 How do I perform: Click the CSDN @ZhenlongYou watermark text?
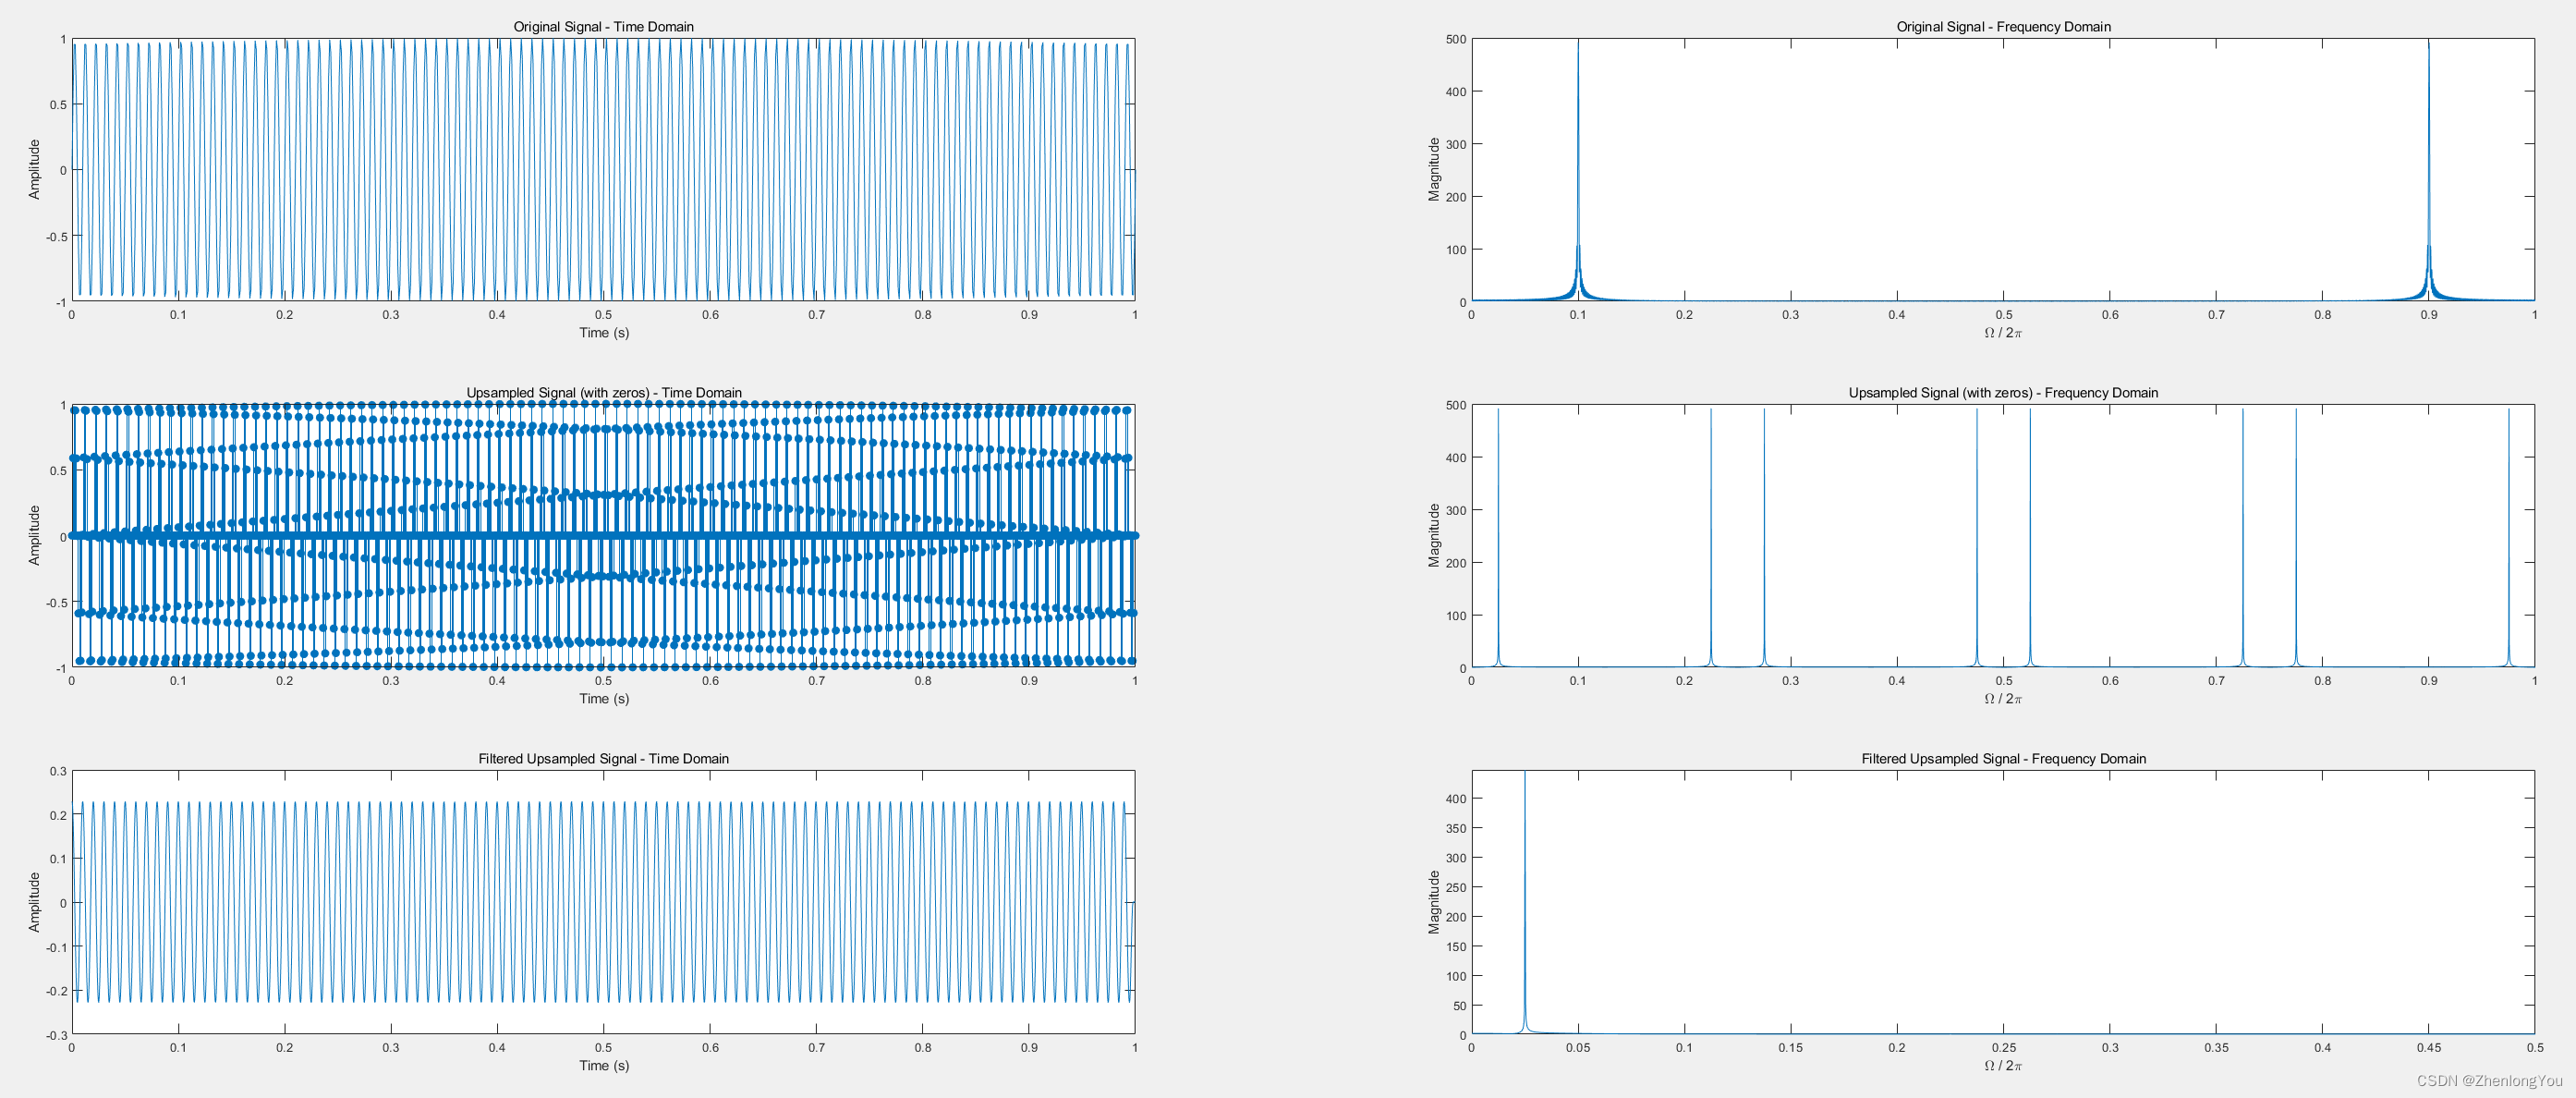click(2489, 1081)
